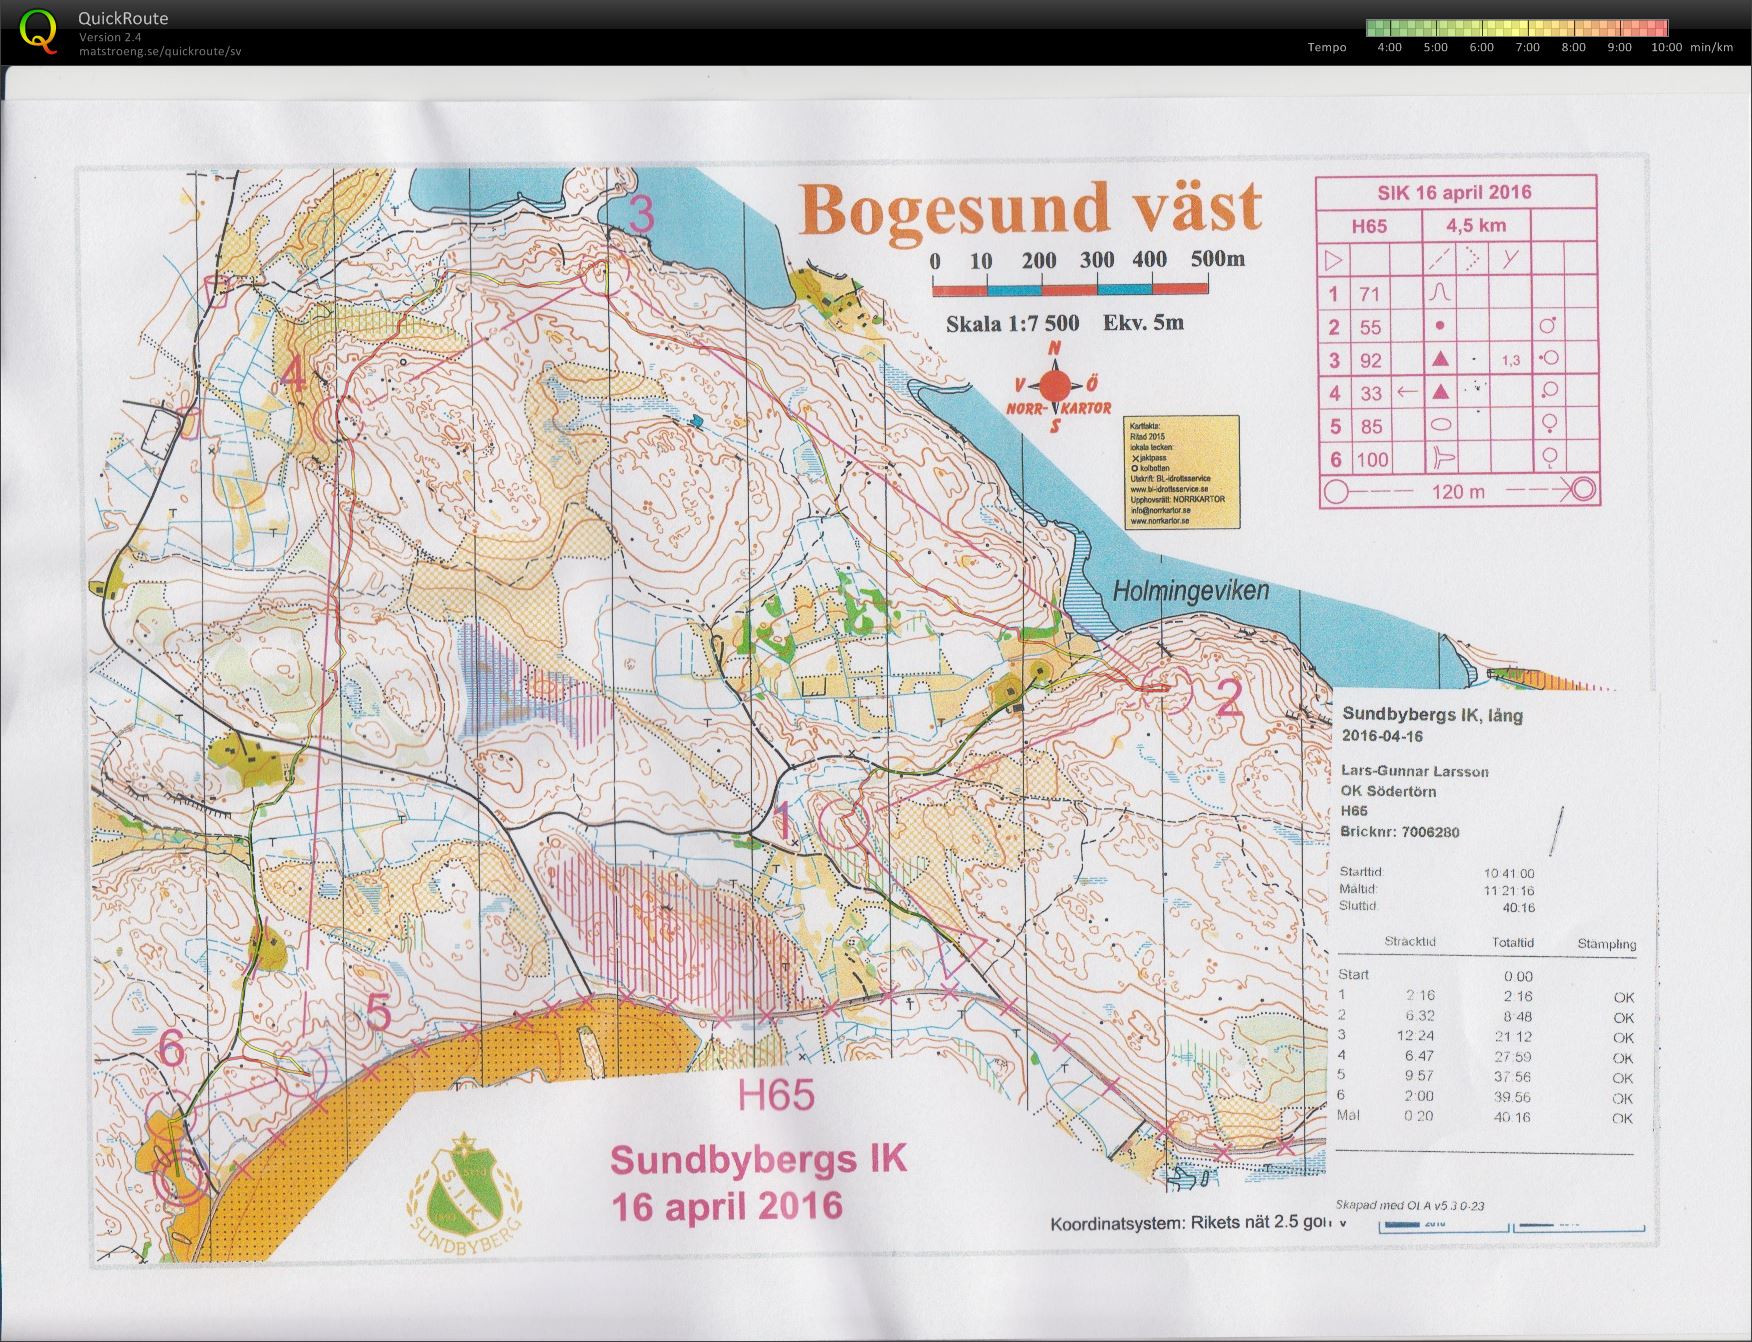
Task: Click the control 1 circle on the map
Action: click(x=843, y=823)
